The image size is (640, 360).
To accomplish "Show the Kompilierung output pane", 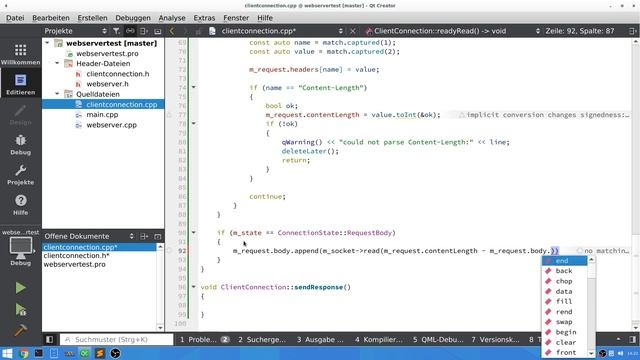I will [x=378, y=340].
